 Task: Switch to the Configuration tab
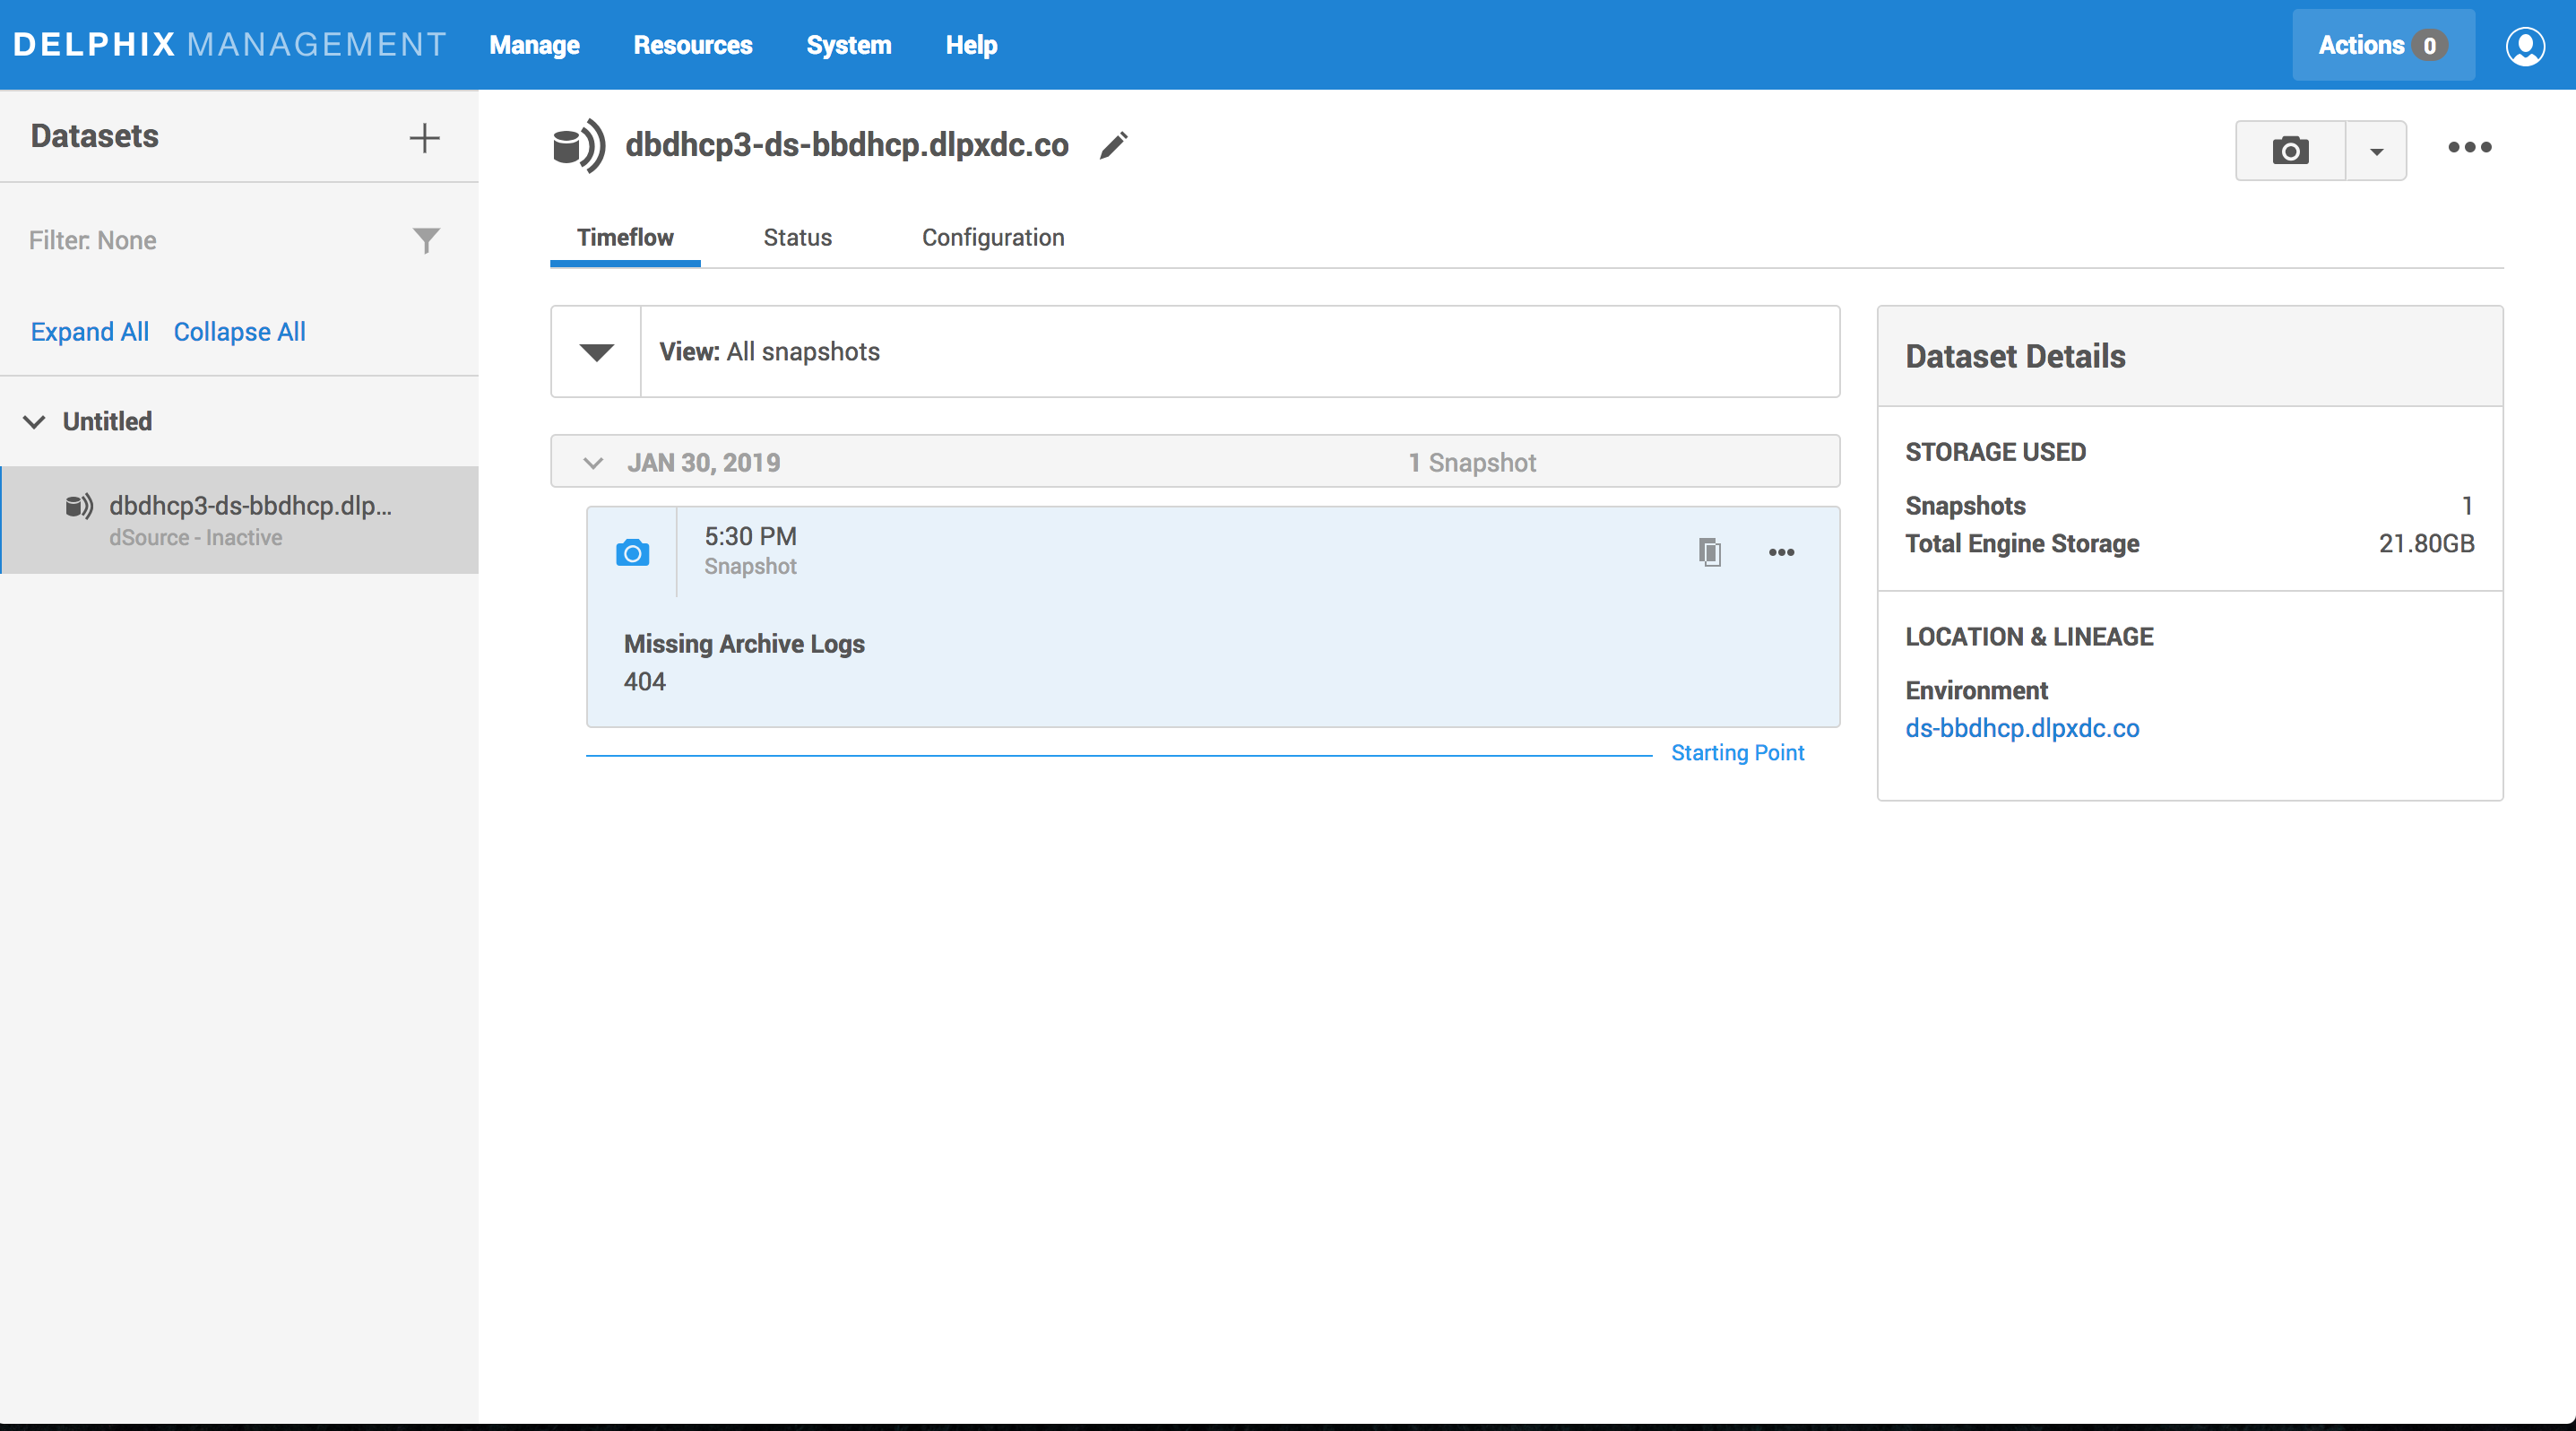click(992, 237)
